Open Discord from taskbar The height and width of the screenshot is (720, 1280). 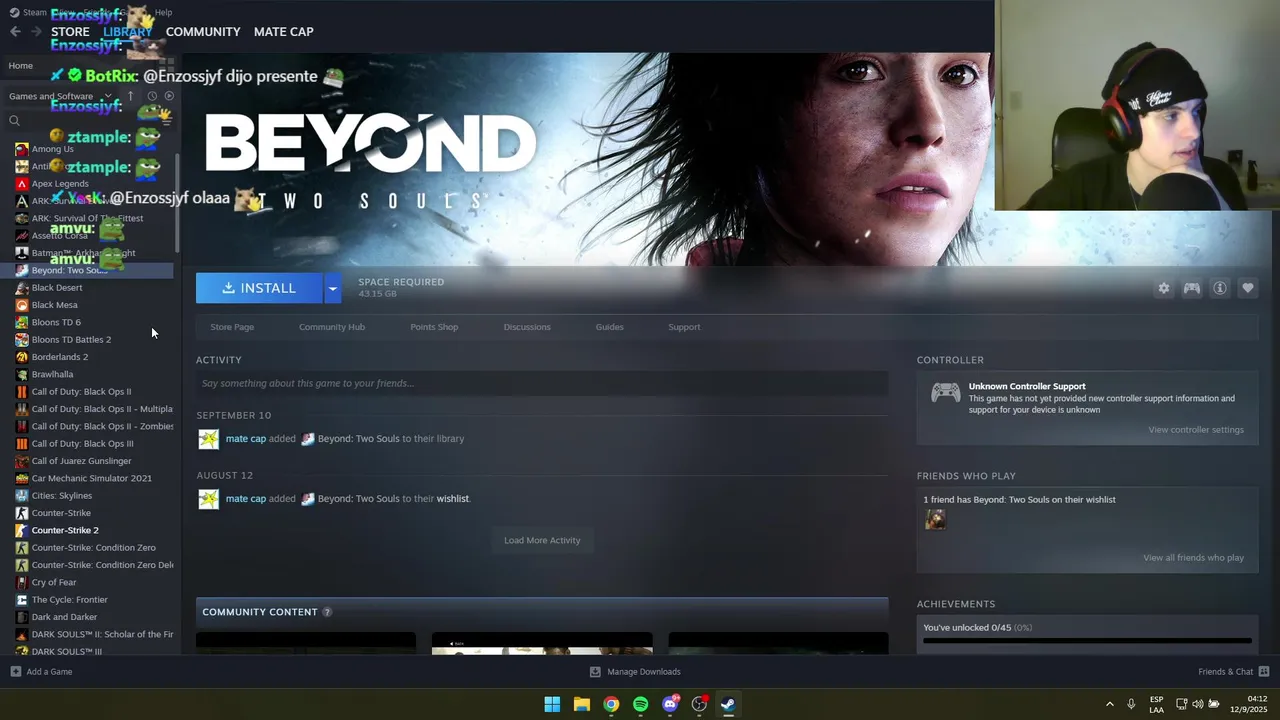click(x=670, y=704)
